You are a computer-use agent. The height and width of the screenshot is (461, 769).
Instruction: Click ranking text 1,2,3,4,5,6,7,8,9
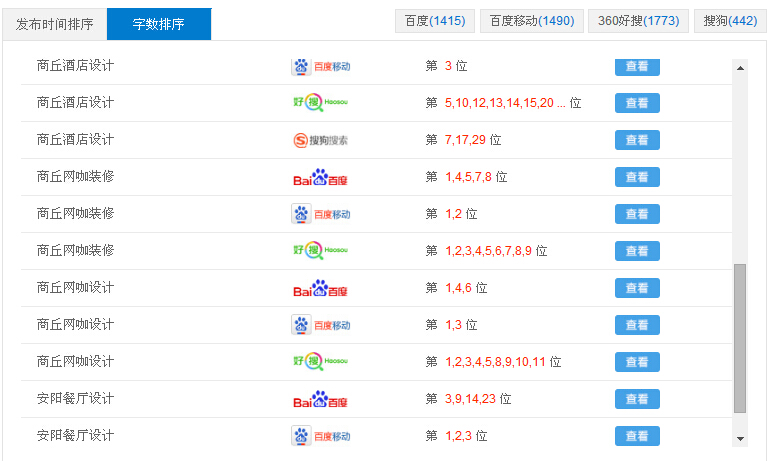488,251
